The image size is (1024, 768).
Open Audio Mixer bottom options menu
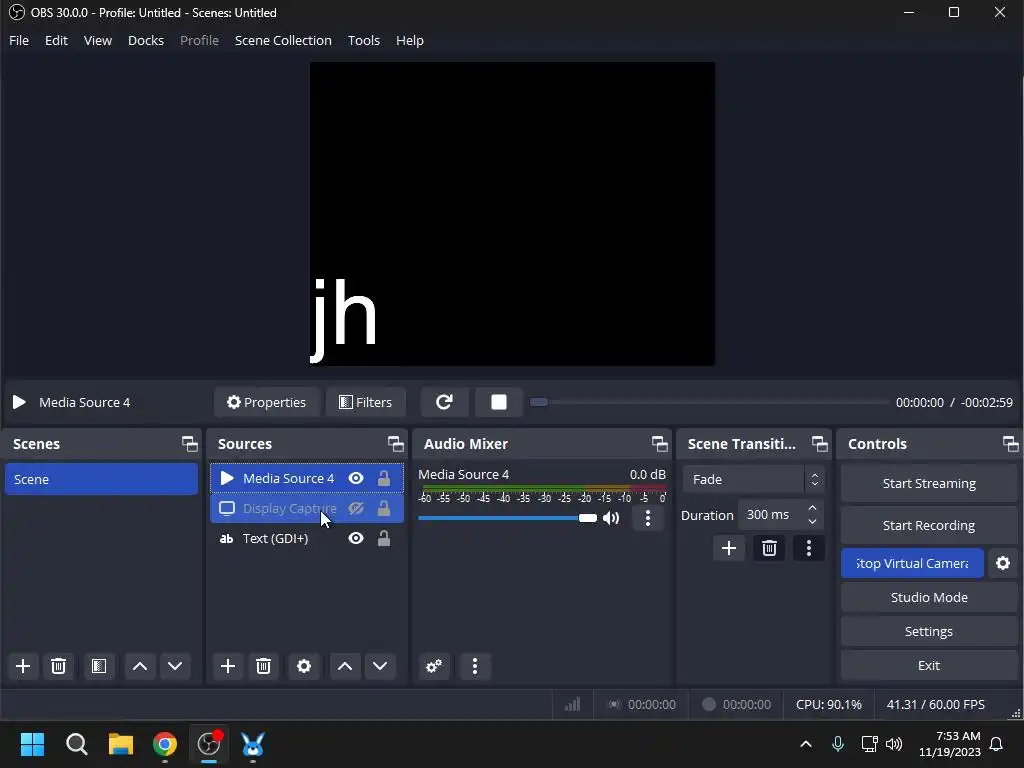pyautogui.click(x=475, y=666)
